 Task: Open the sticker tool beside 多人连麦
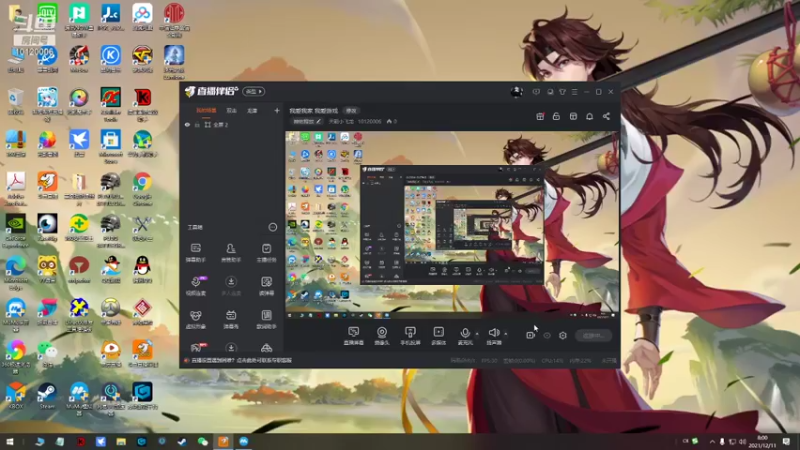(266, 286)
